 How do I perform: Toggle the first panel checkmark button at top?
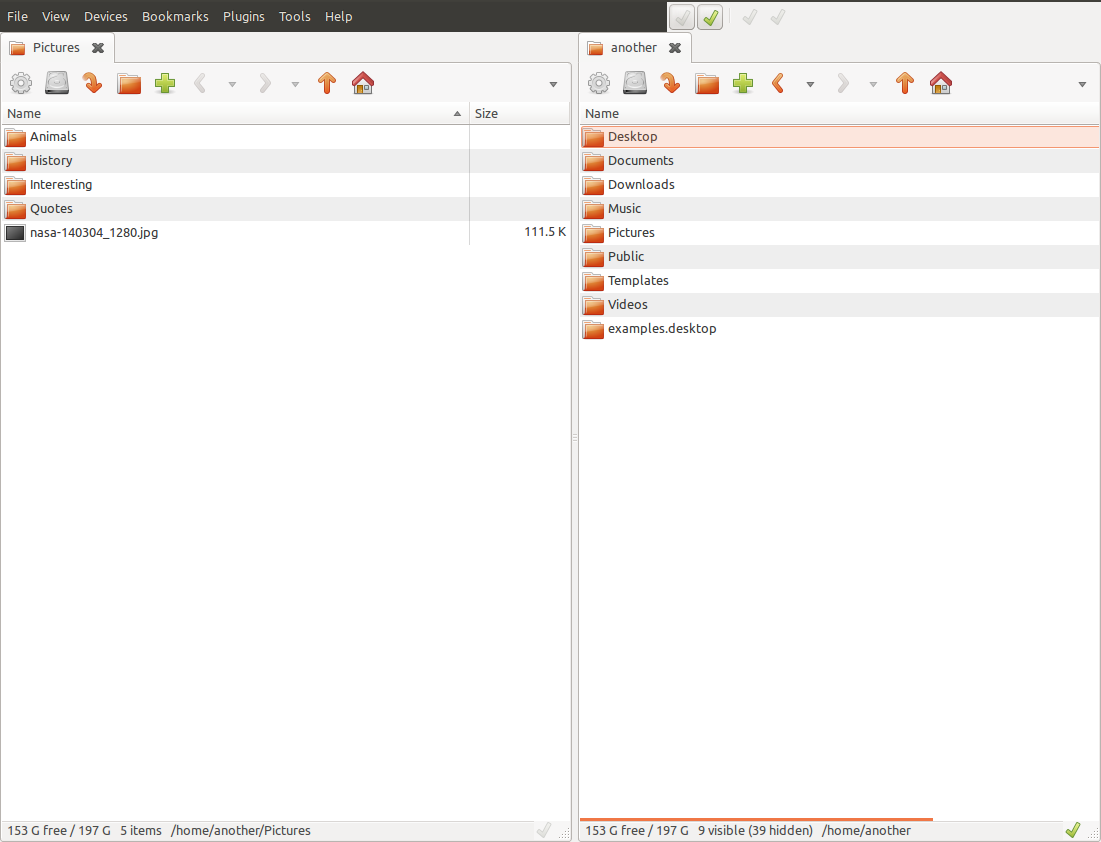682,17
